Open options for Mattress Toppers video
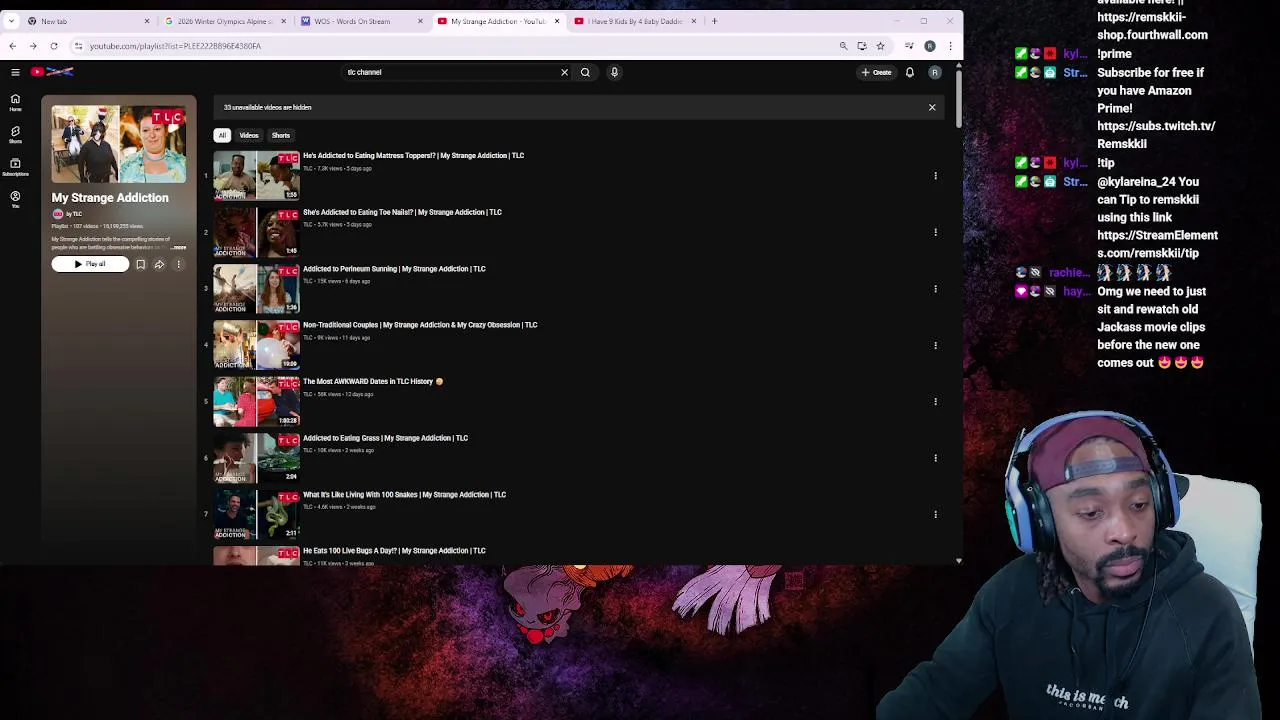 click(x=936, y=176)
